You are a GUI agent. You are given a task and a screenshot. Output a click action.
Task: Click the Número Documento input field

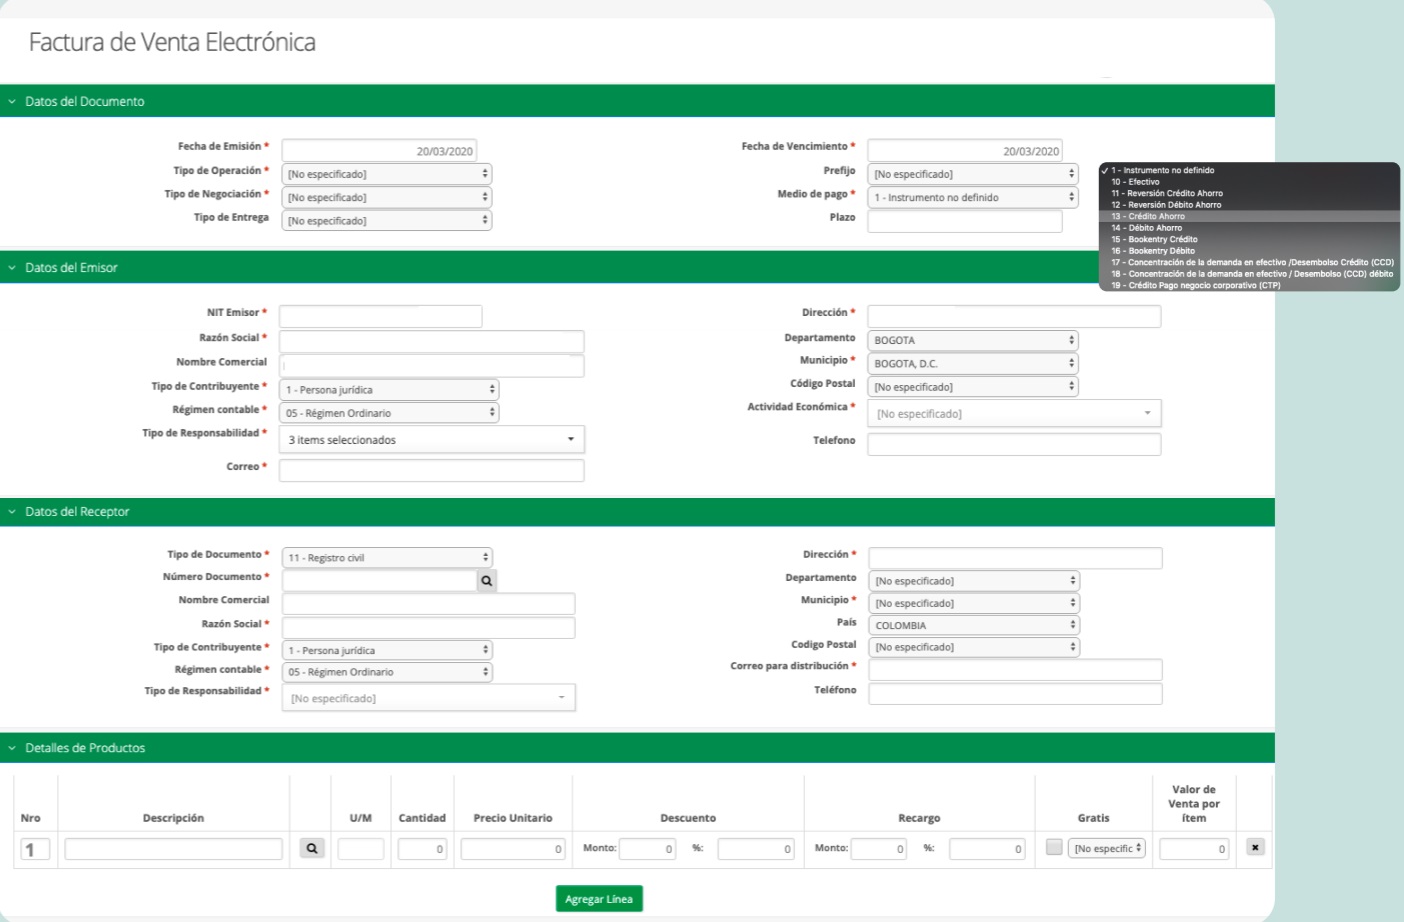pos(380,580)
